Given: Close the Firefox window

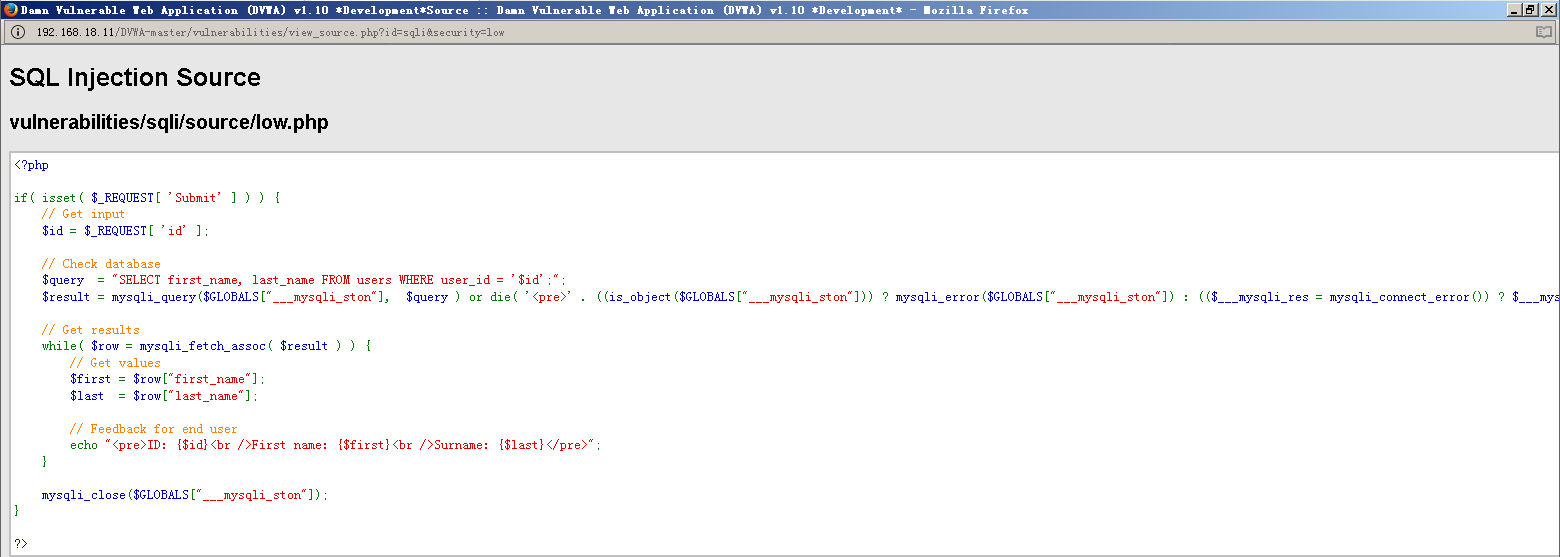Looking at the screenshot, I should click(1548, 10).
